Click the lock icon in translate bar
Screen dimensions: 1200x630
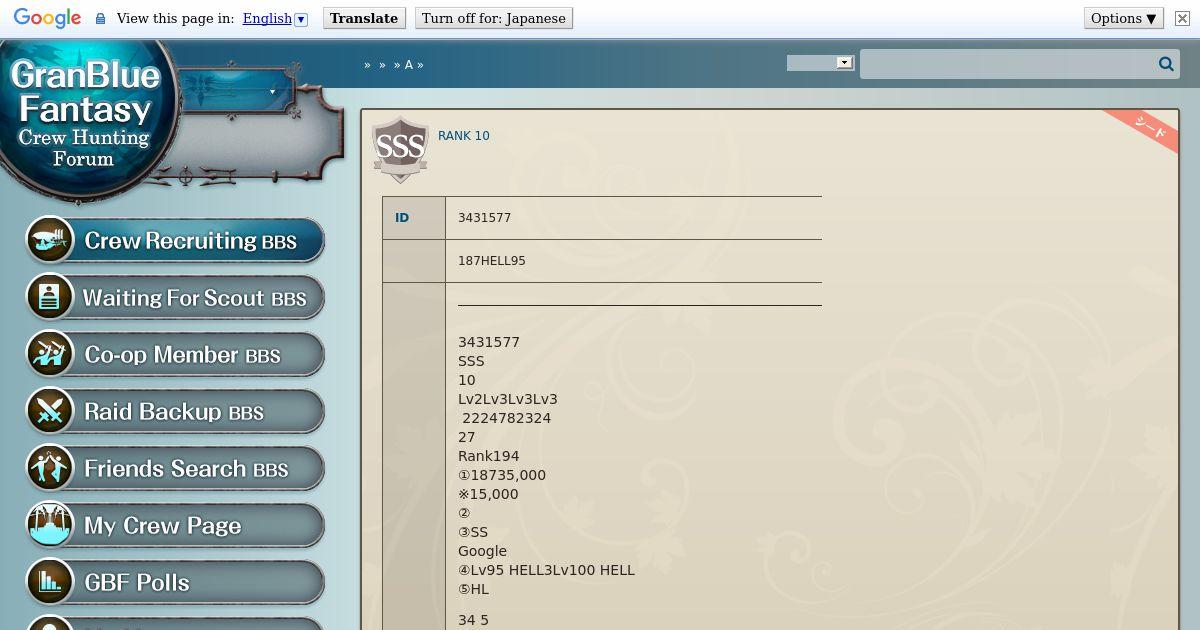pos(100,18)
